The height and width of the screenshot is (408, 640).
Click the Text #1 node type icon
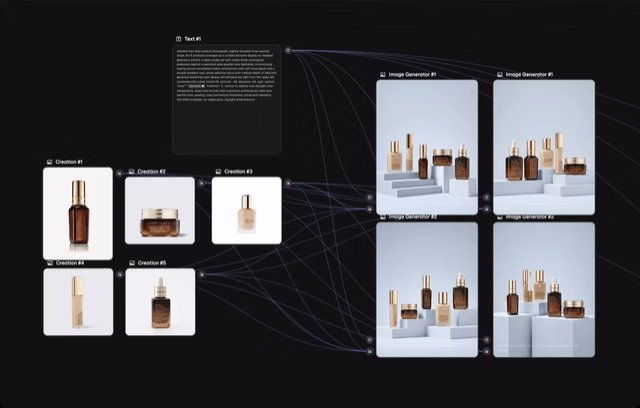[x=178, y=39]
